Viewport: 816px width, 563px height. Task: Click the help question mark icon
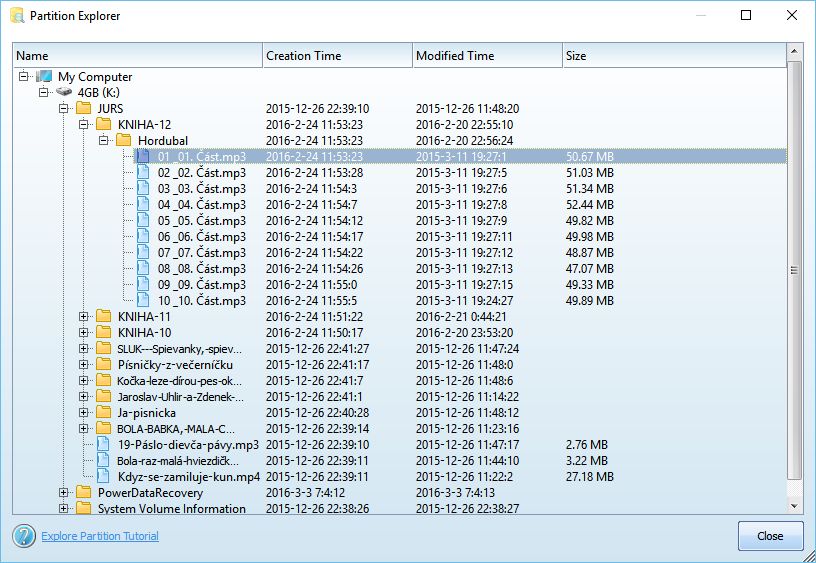point(24,535)
